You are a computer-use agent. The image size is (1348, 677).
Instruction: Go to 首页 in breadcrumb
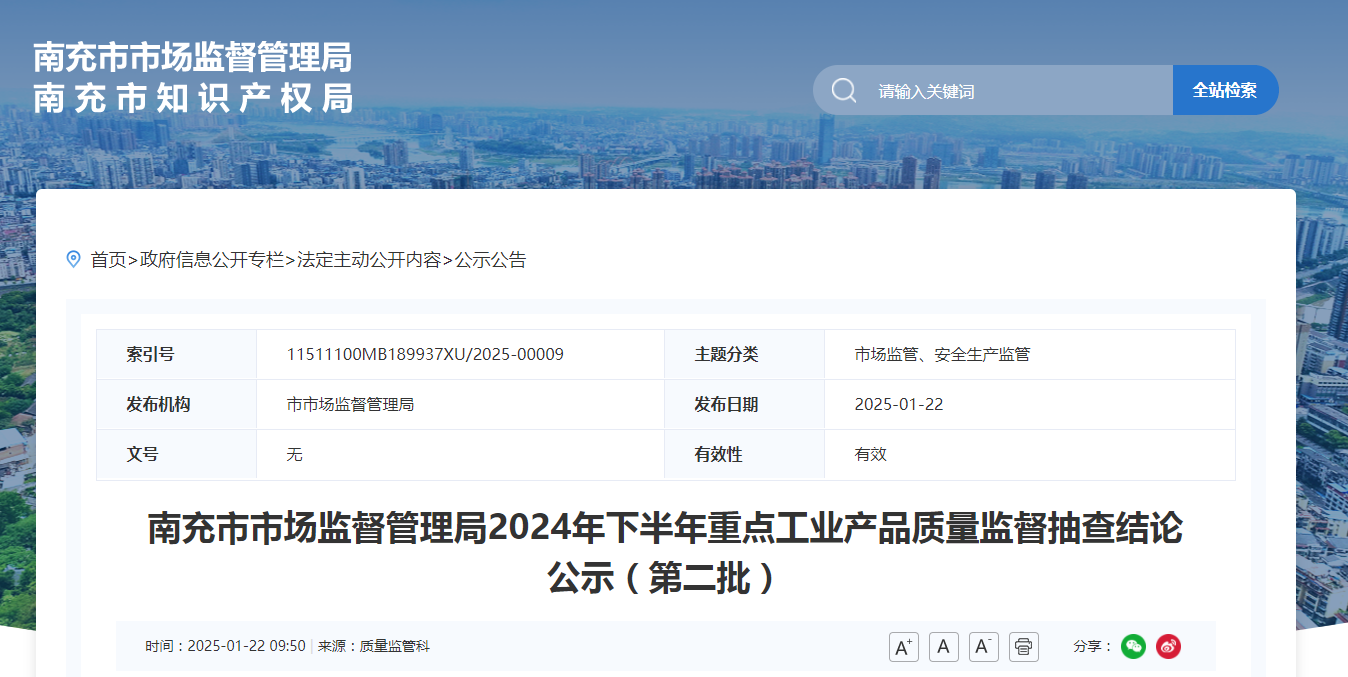pyautogui.click(x=109, y=260)
